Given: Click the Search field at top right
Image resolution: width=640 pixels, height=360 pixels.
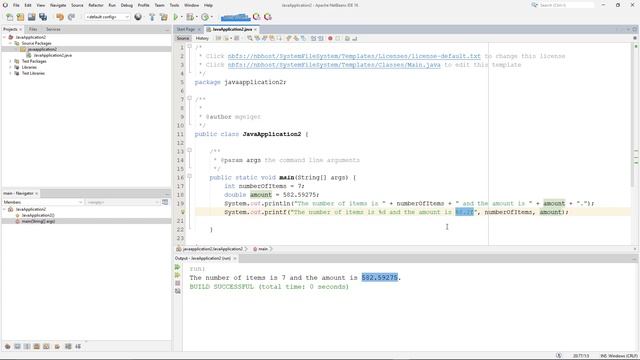Looking at the screenshot, I should click(566, 5).
